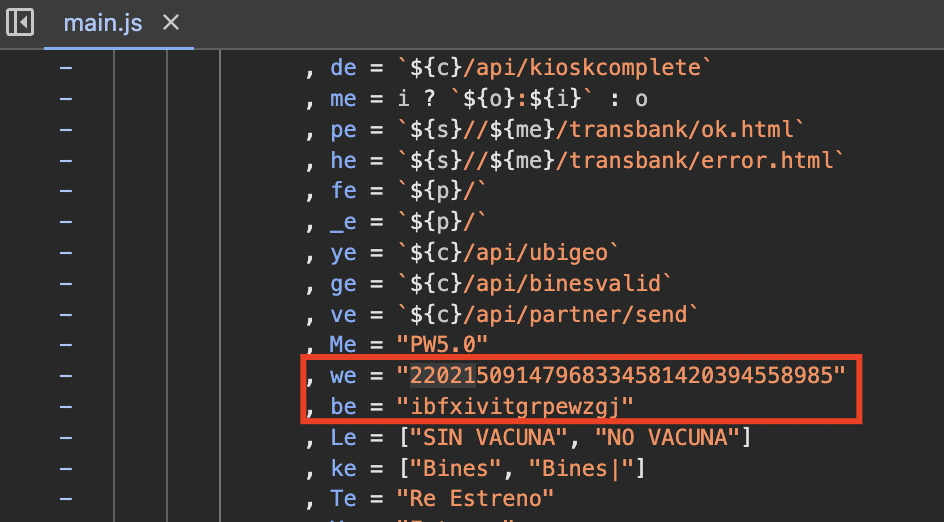The width and height of the screenshot is (944, 522).
Task: Click the transbank/error.html string
Action: (x=621, y=160)
